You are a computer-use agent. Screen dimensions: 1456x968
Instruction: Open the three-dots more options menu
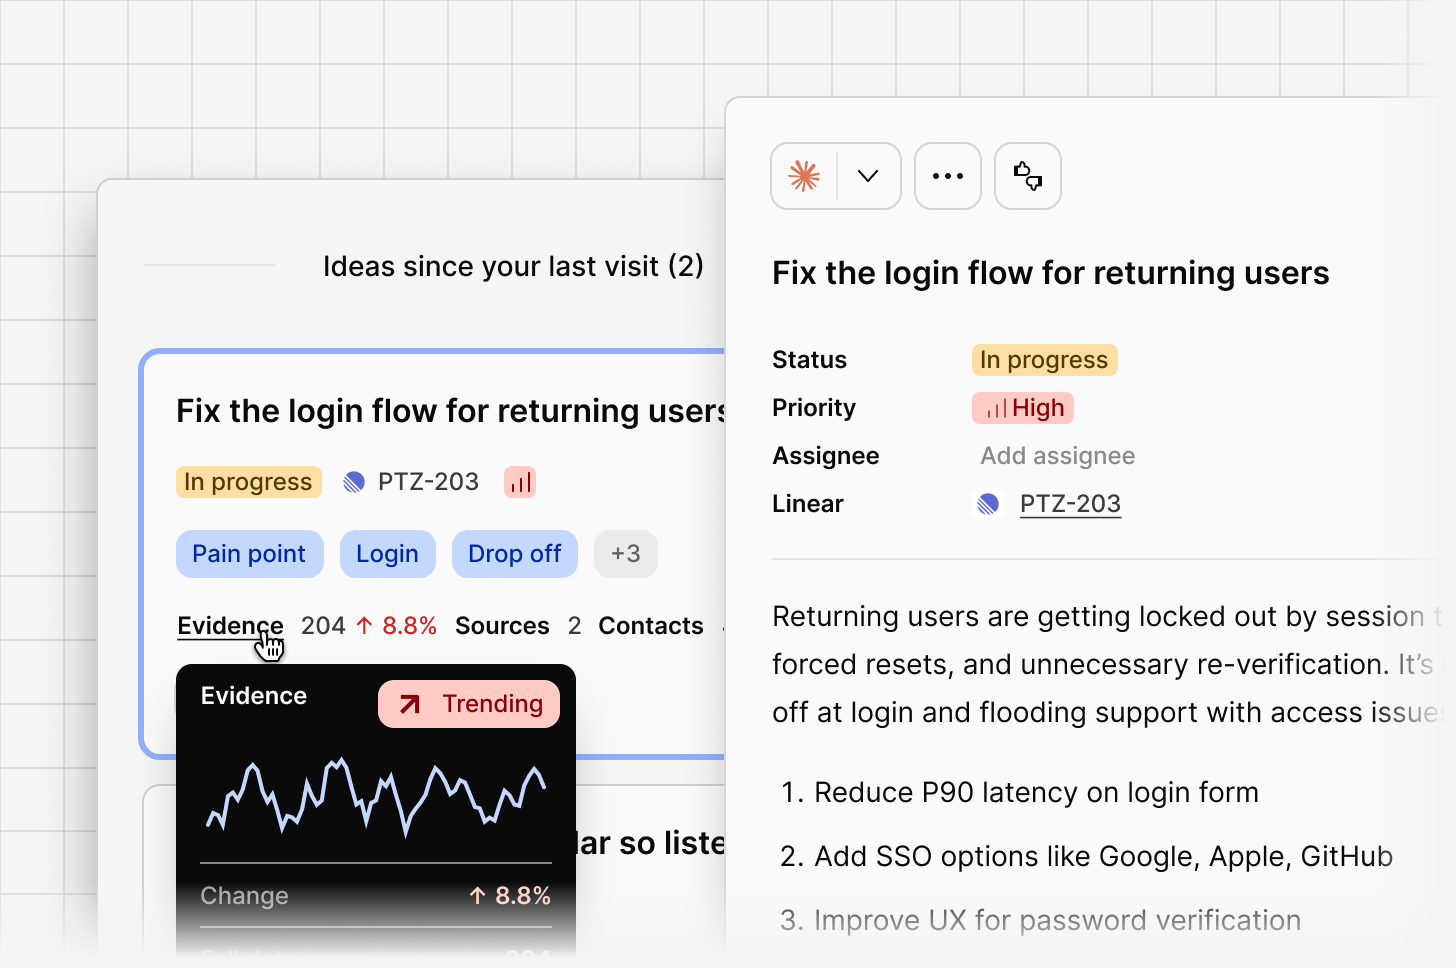pyautogui.click(x=948, y=176)
